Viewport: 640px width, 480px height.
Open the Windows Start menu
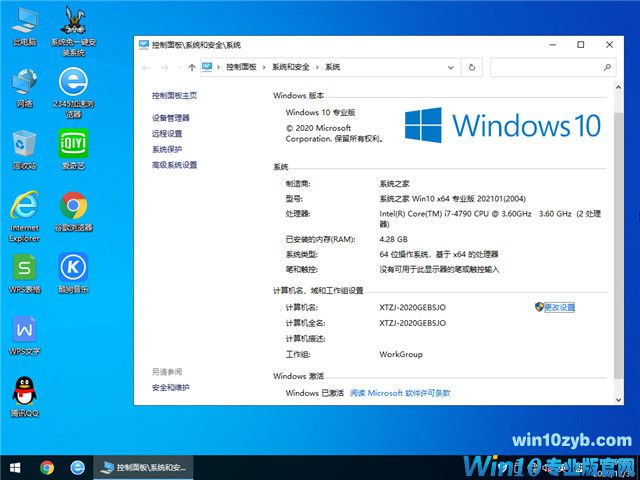15,468
